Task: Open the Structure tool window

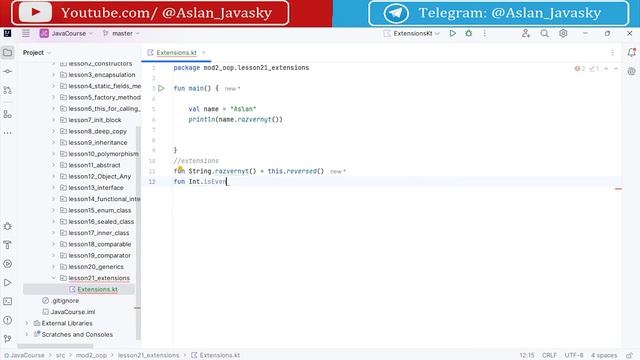Action: 7,114
